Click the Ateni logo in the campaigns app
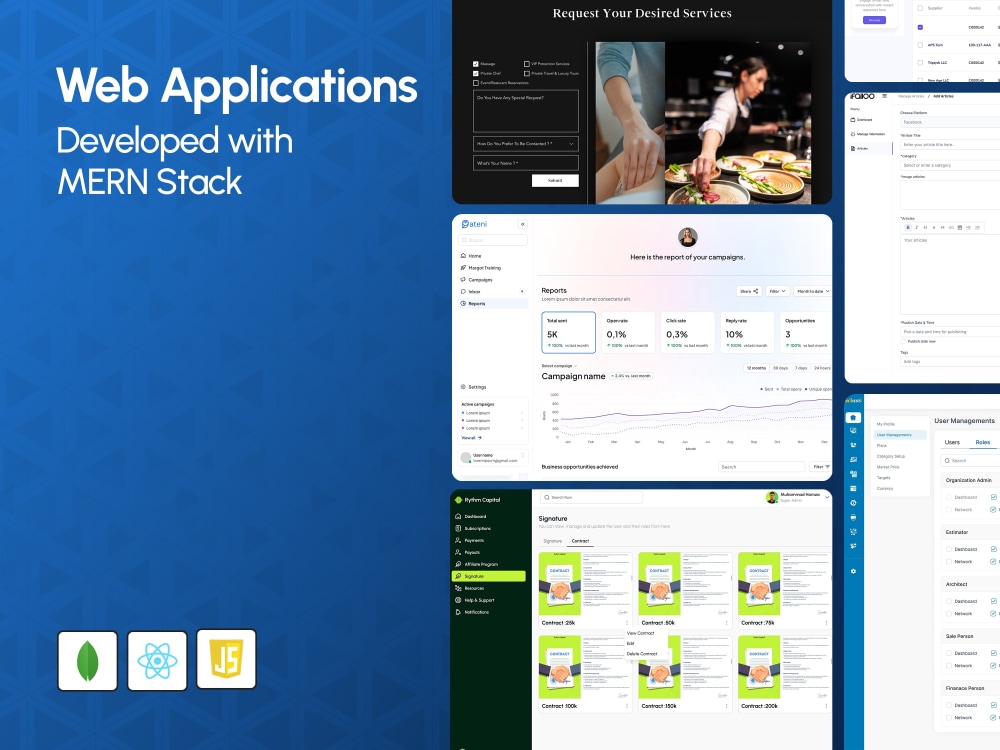Image resolution: width=1000 pixels, height=750 pixels. (x=474, y=224)
